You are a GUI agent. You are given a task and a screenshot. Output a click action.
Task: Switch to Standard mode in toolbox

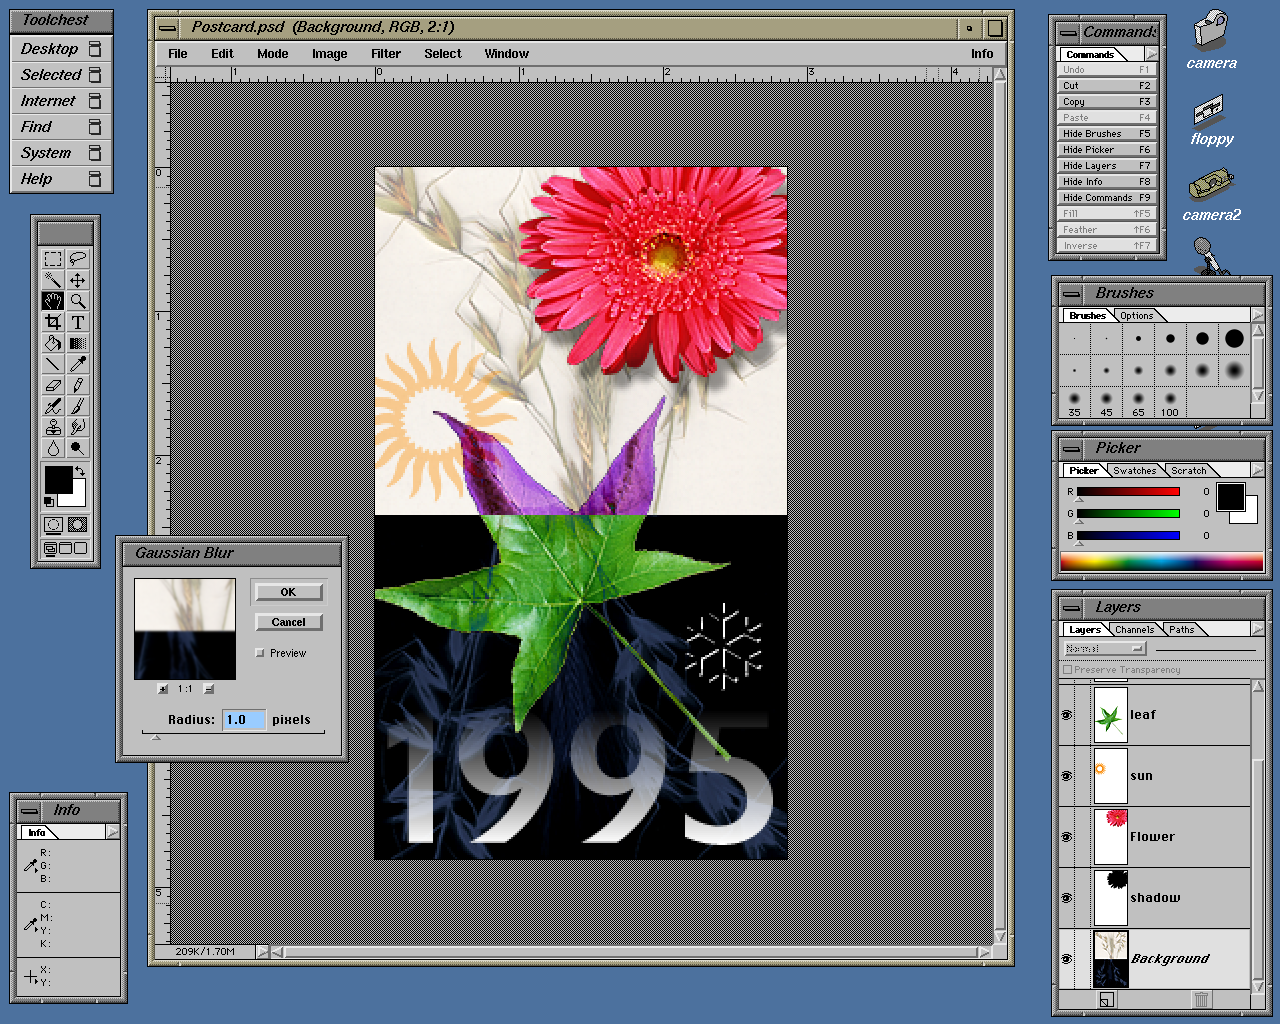[x=53, y=525]
